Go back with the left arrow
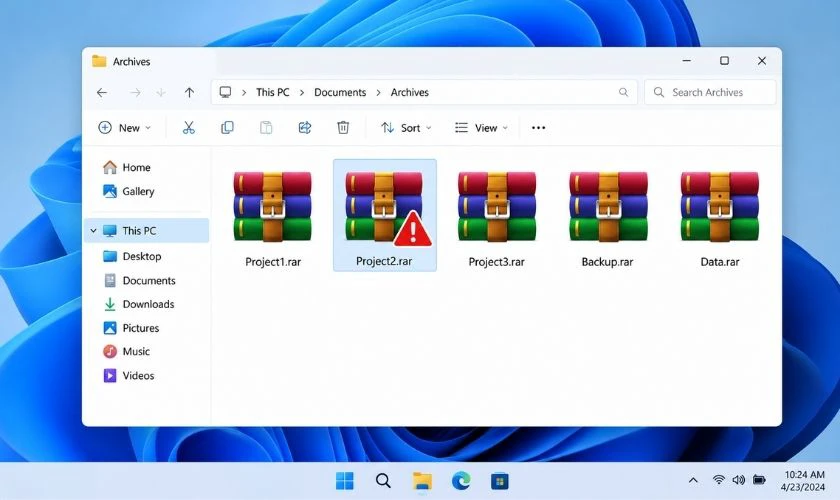840x500 pixels. [x=102, y=93]
